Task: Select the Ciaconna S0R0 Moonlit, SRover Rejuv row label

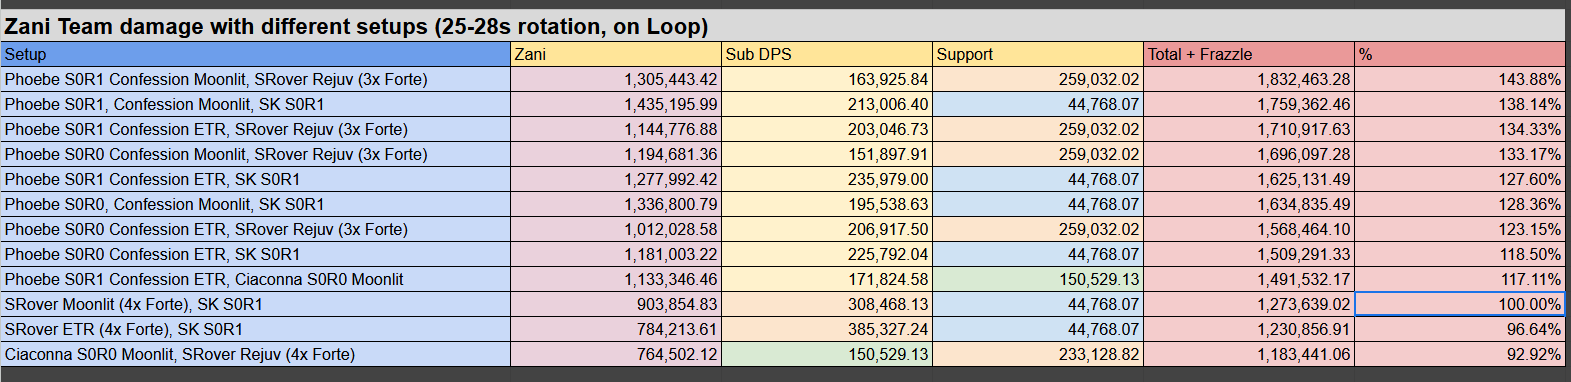Action: [x=256, y=354]
